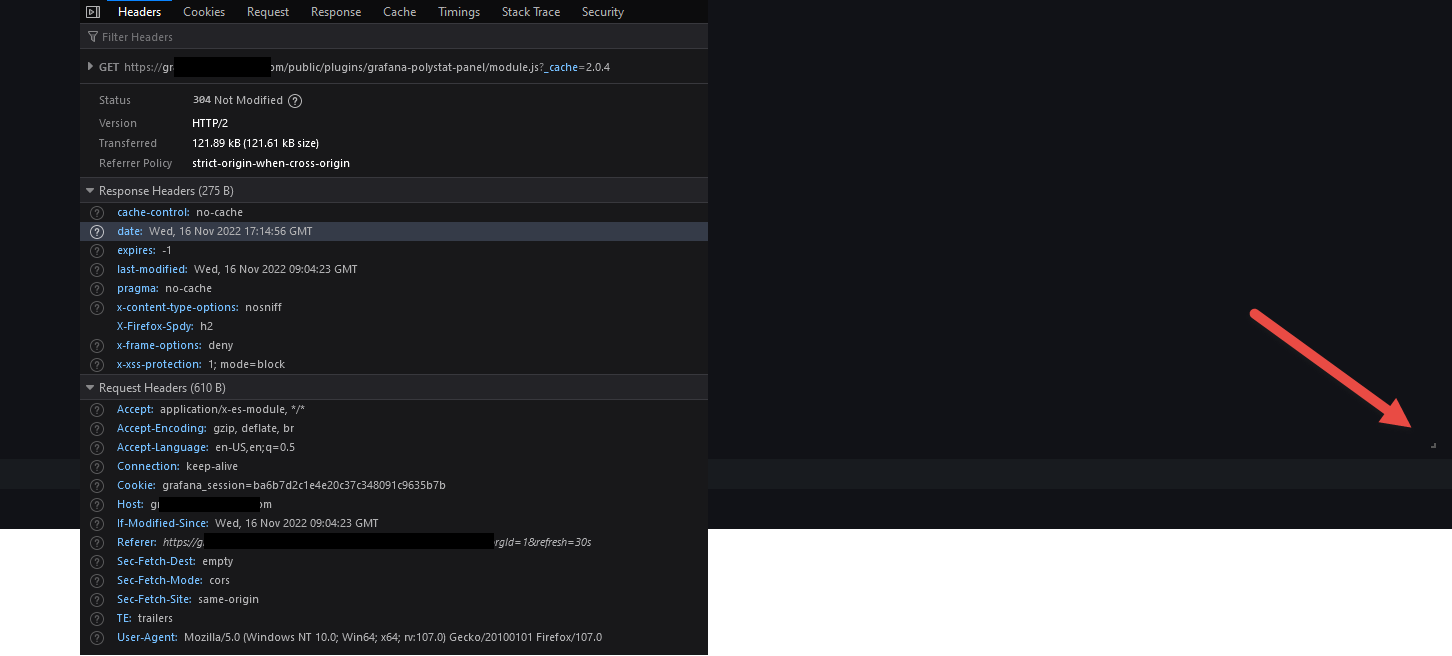Click the question mark next to User-Agent

[97, 637]
